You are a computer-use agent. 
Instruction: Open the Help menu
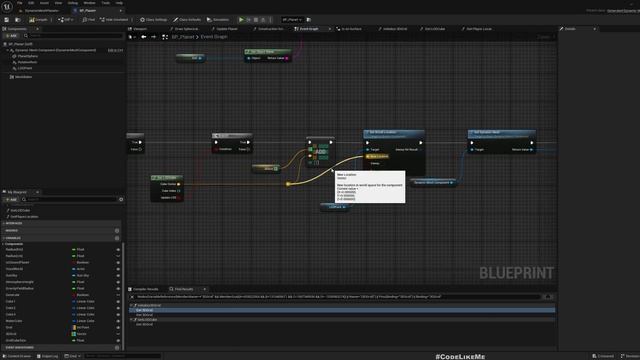pos(119,3)
